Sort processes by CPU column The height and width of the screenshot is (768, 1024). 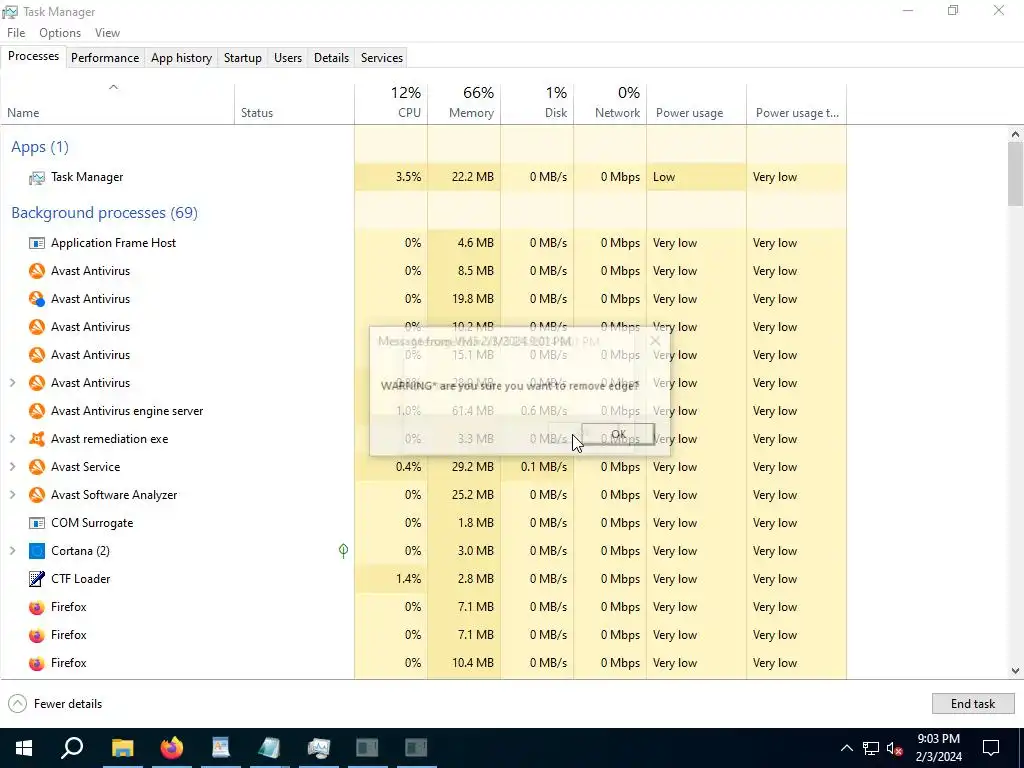click(x=391, y=103)
